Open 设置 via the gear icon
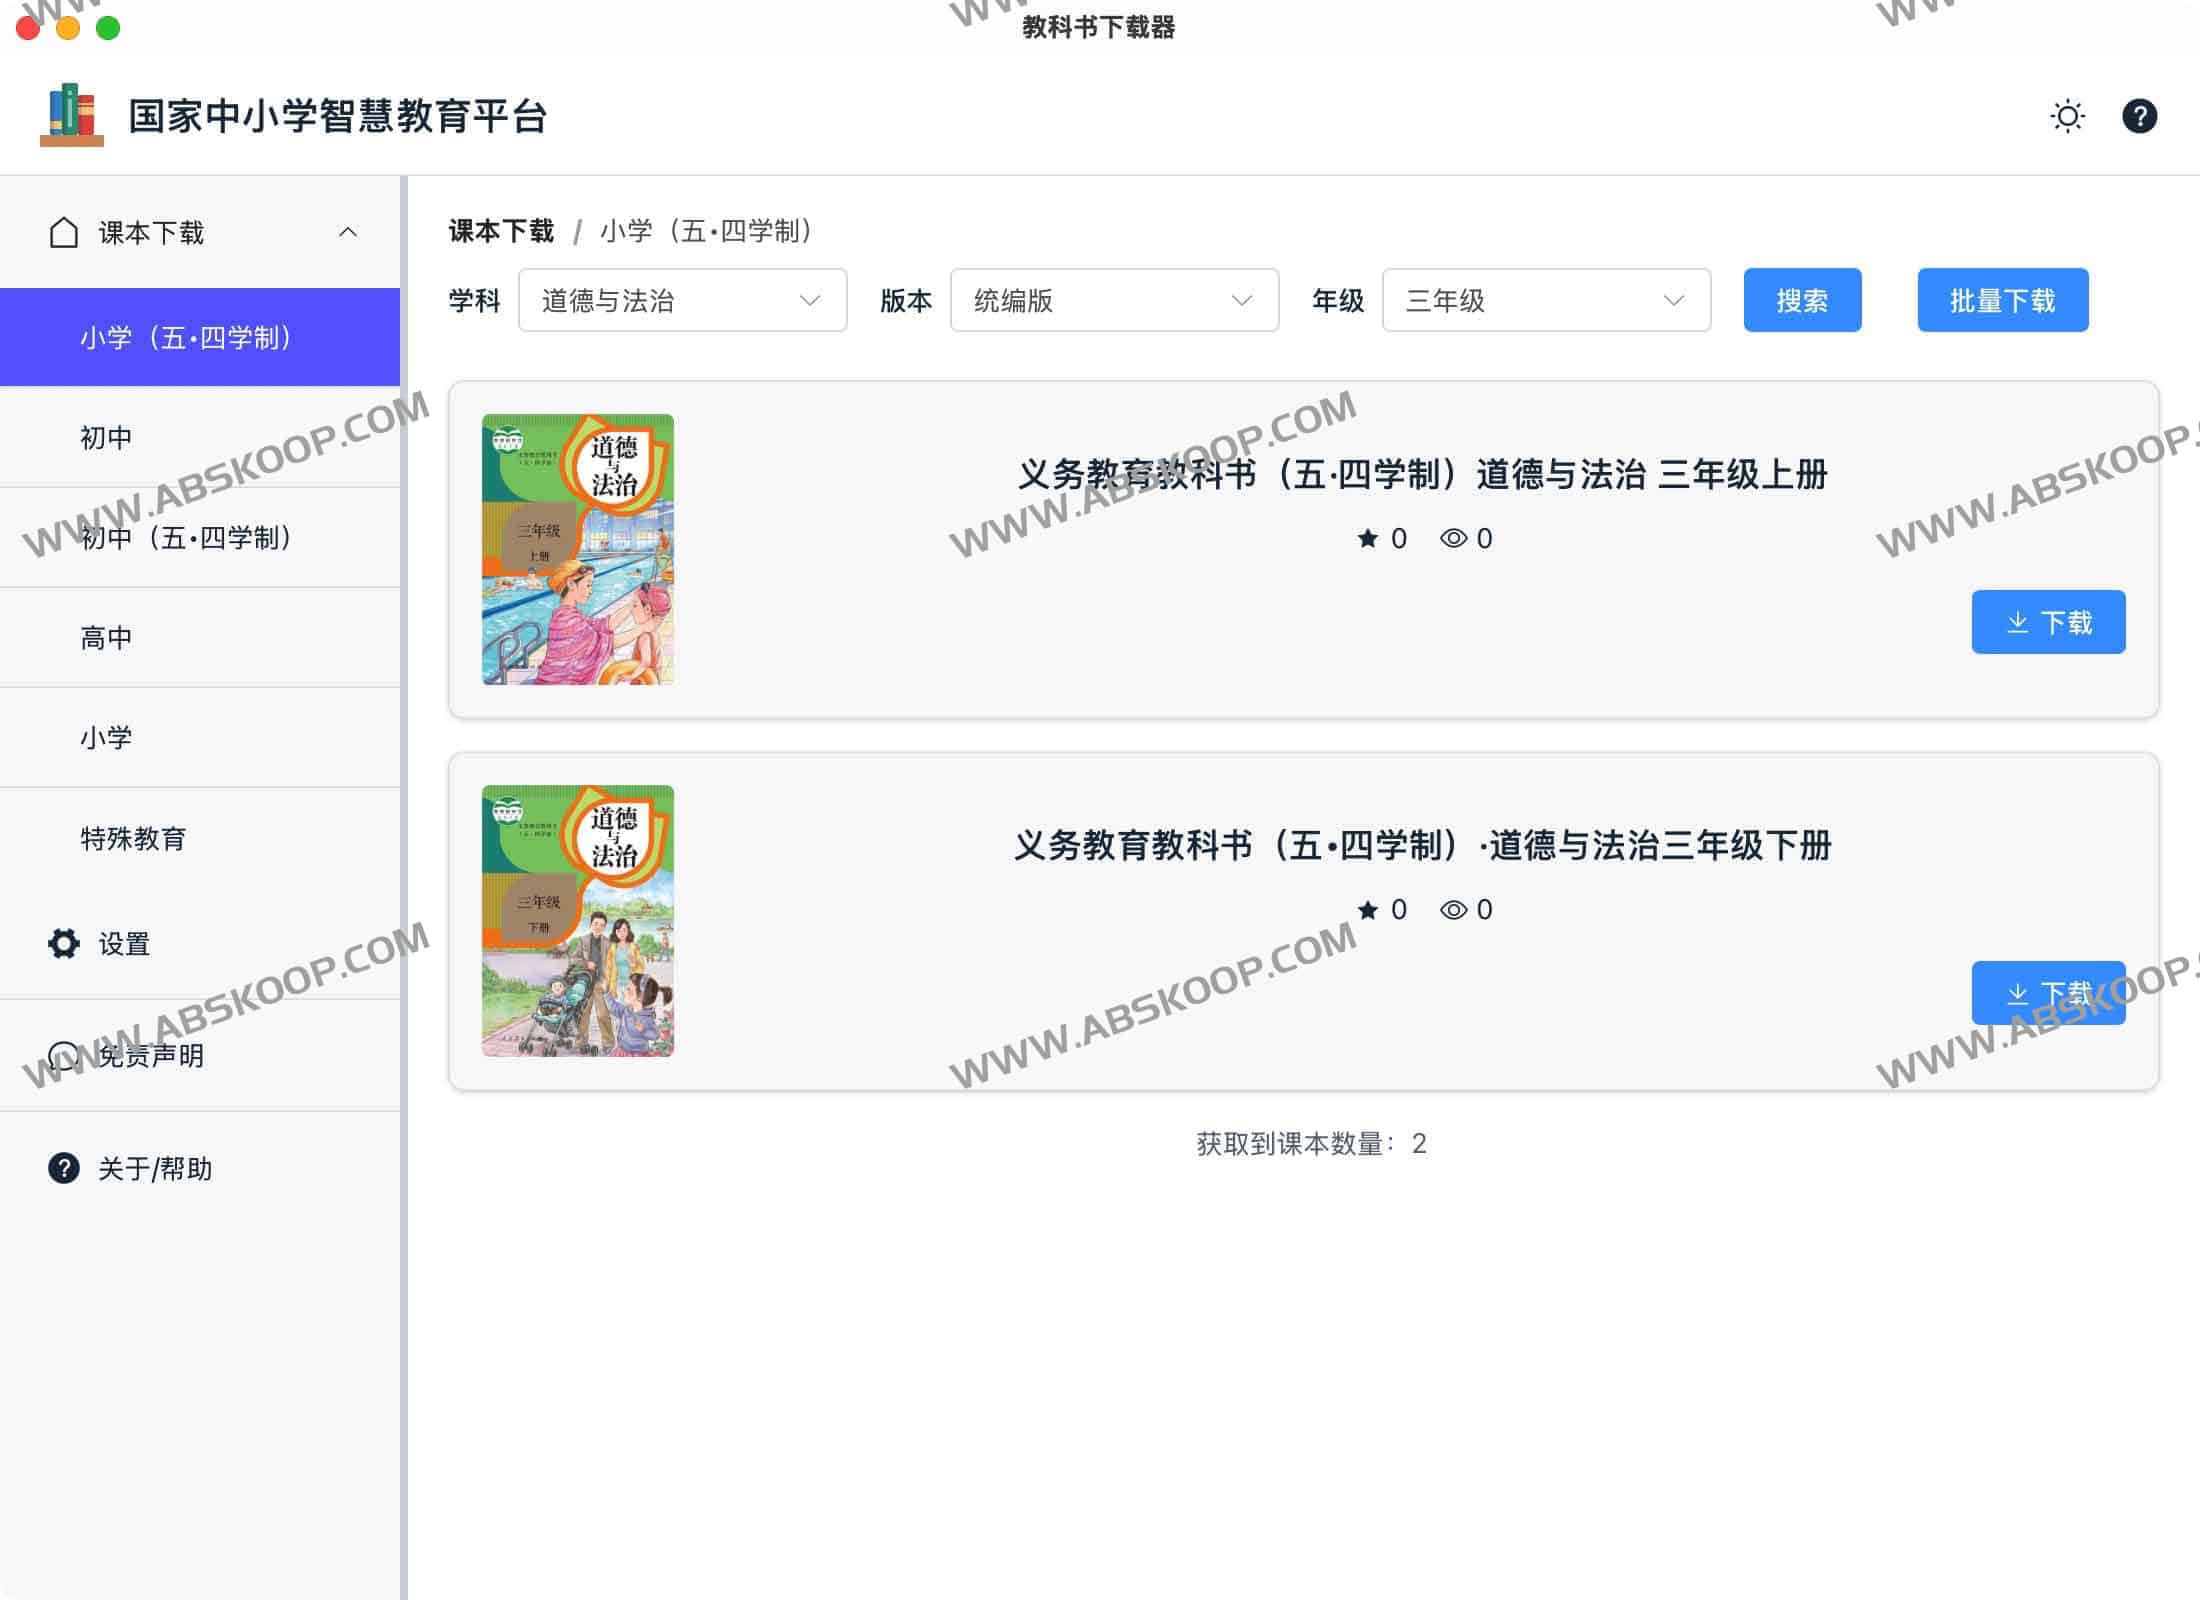The image size is (2200, 1600). pos(62,943)
